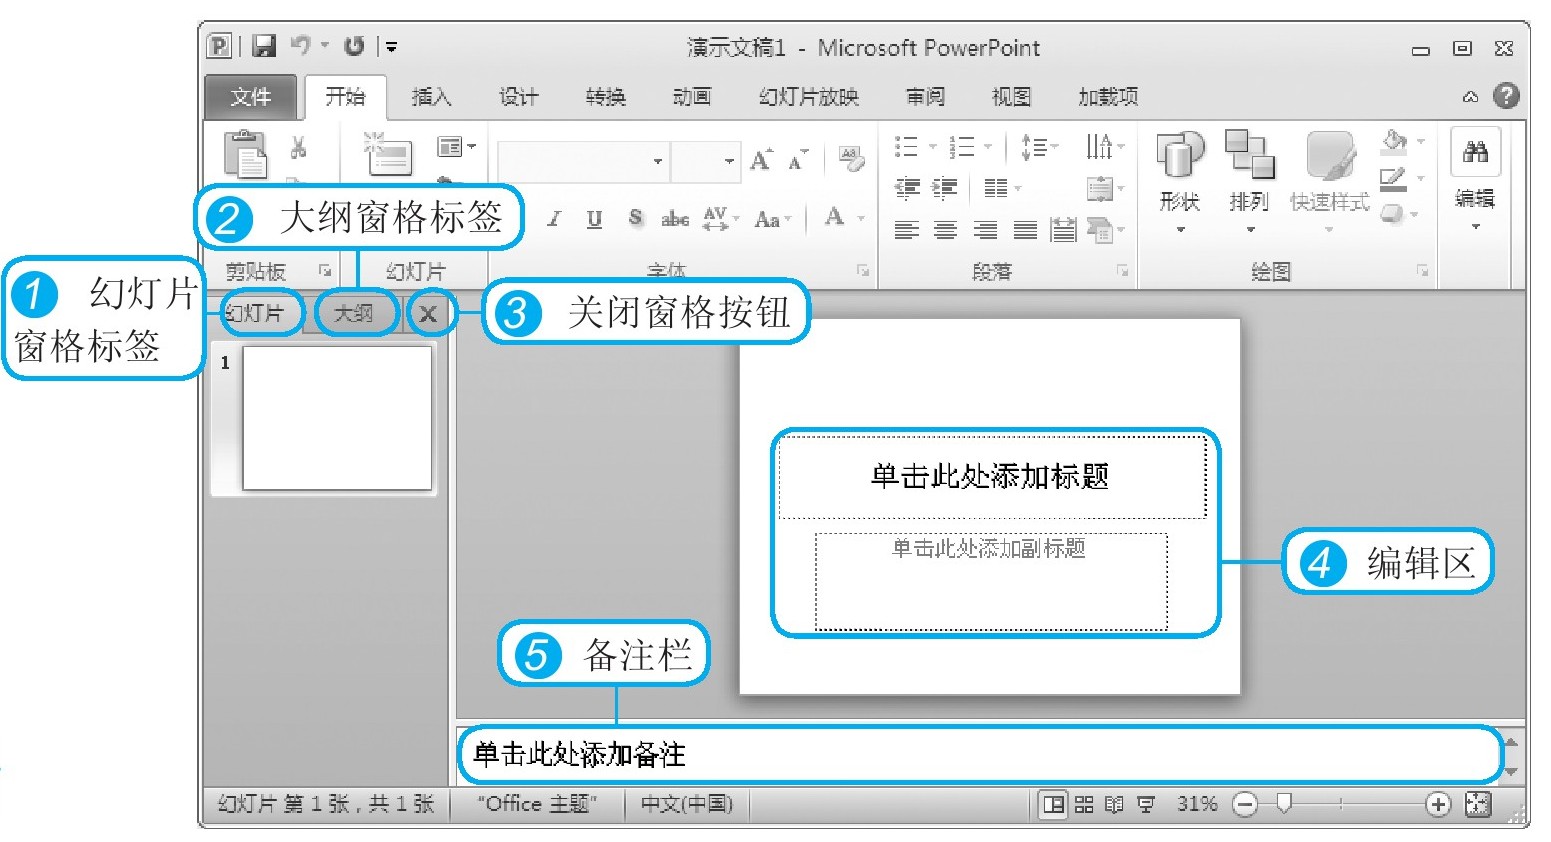
Task: Open the Character Spacing dropdown
Action: click(721, 219)
